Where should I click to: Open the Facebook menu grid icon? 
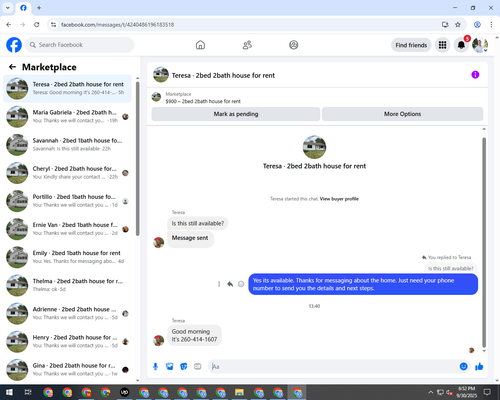point(442,45)
